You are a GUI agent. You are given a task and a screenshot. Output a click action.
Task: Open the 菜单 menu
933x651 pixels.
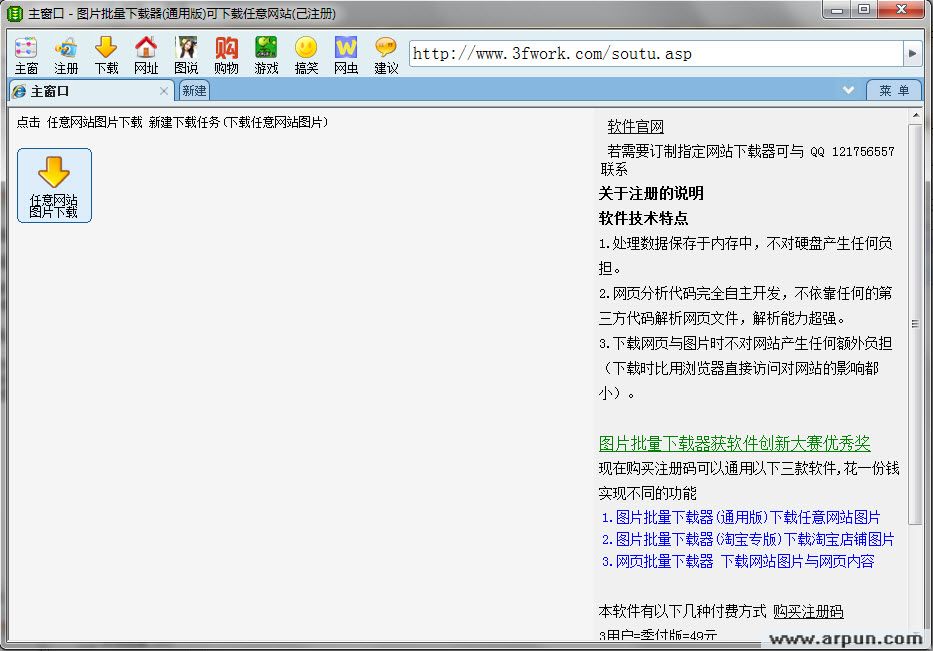pos(893,90)
